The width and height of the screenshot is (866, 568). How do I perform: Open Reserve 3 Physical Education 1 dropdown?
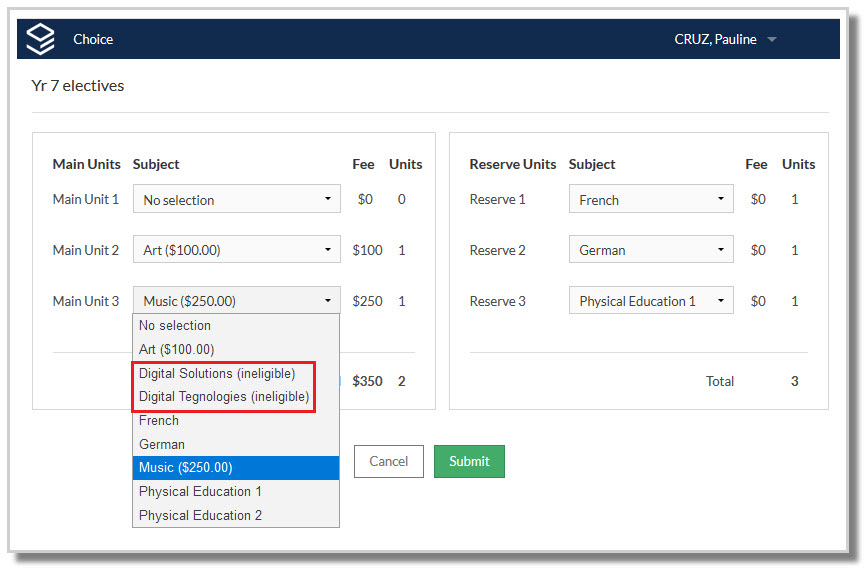pyautogui.click(x=651, y=301)
